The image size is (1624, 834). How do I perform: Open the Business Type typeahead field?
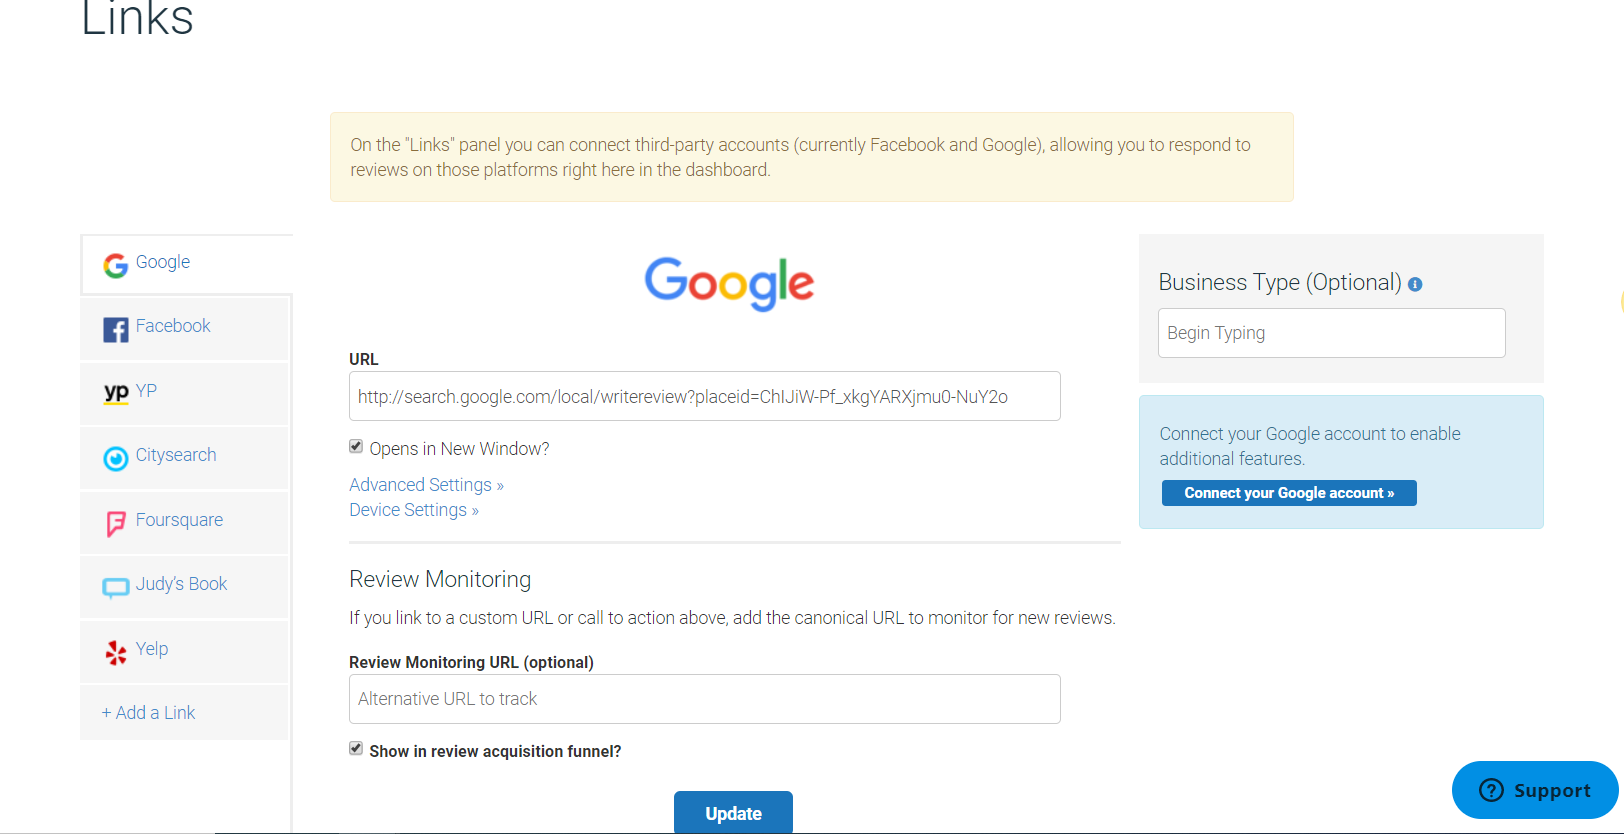[x=1331, y=333]
